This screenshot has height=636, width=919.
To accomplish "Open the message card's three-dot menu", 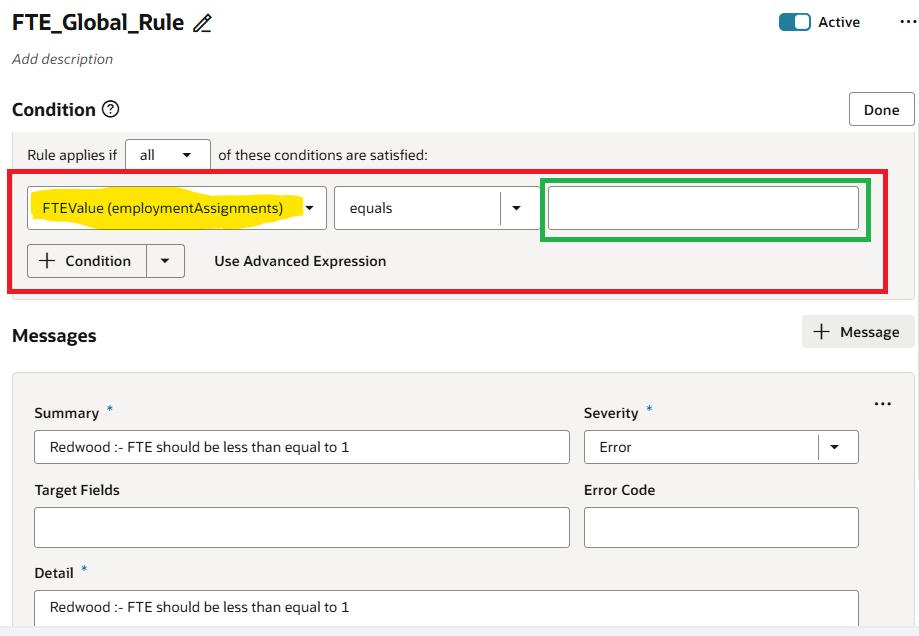I will [883, 404].
